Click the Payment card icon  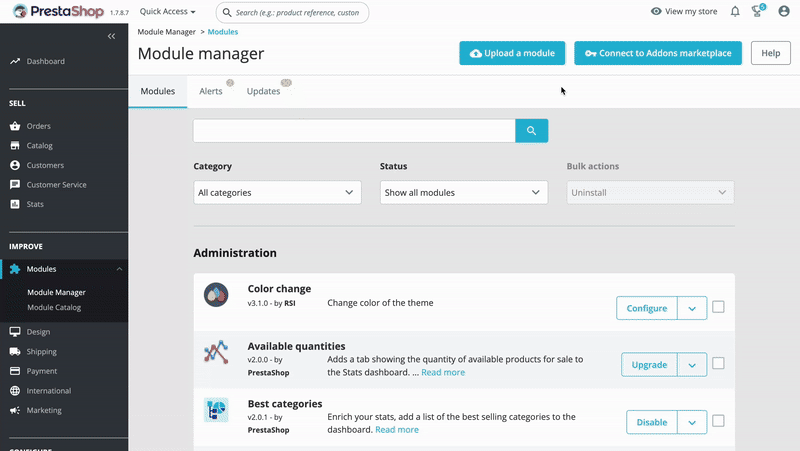pyautogui.click(x=15, y=371)
